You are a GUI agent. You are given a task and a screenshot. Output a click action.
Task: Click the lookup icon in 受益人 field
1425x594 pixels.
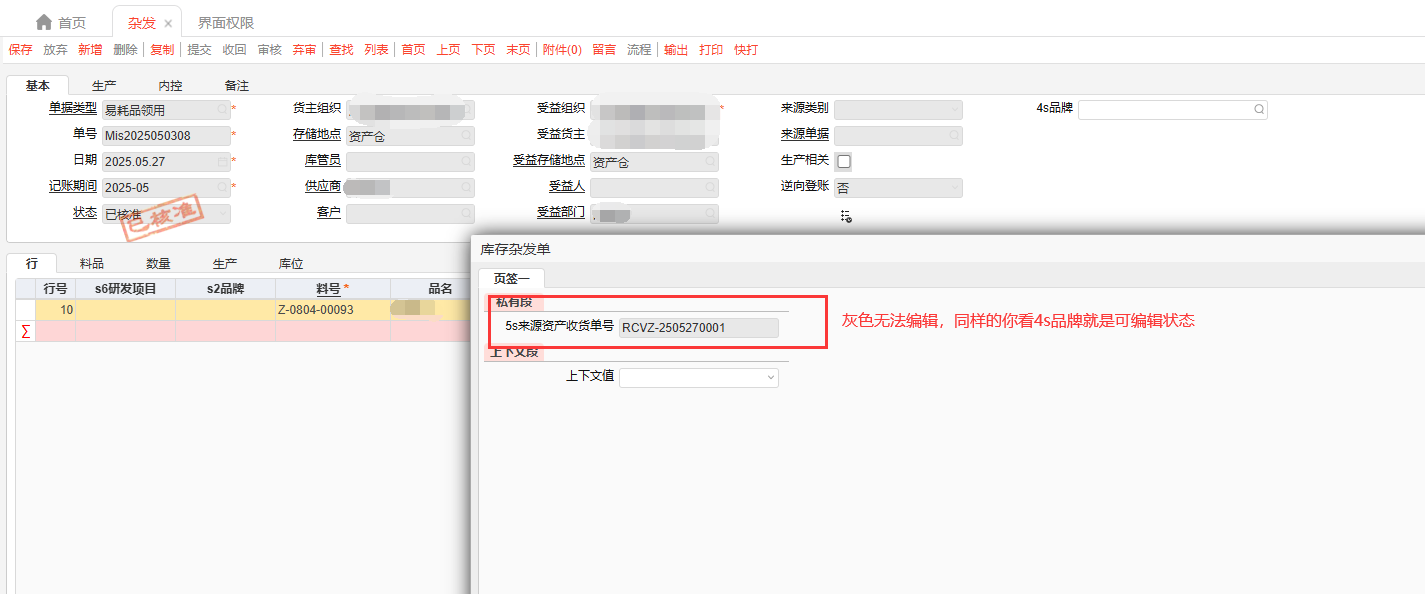[710, 188]
